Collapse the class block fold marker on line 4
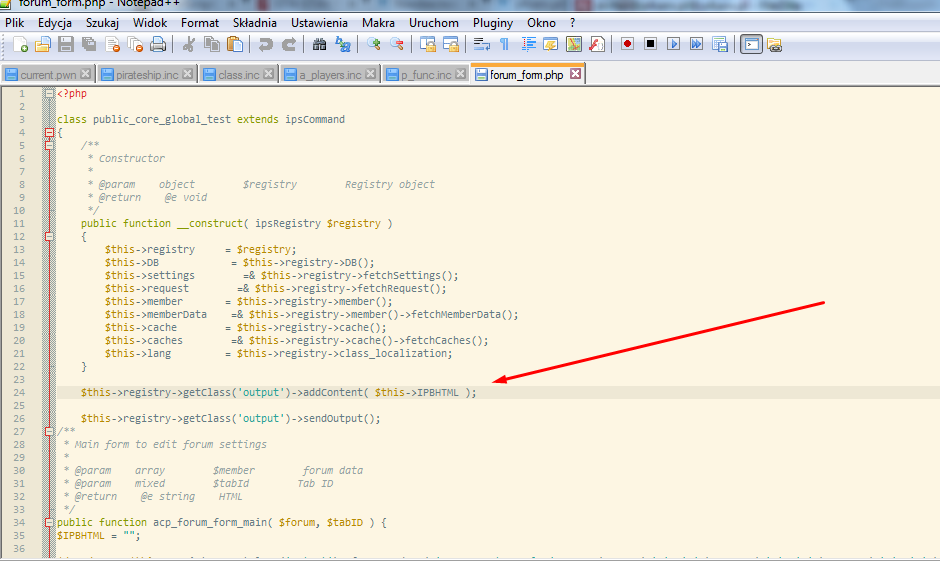 coord(49,132)
